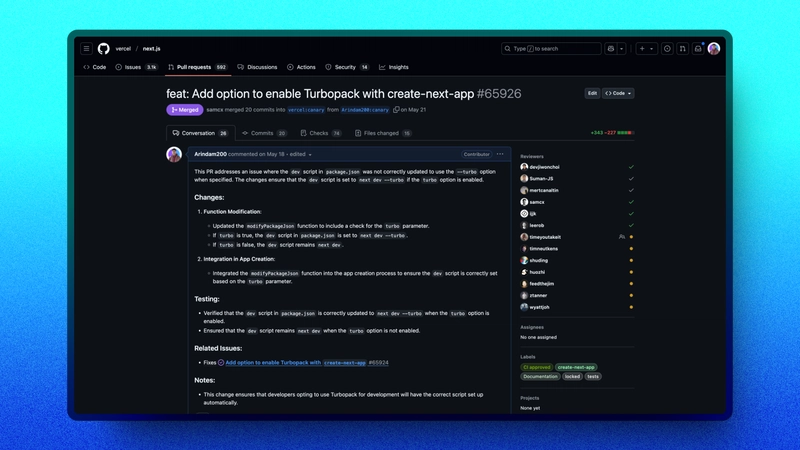800x450 pixels.
Task: Open the notifications inbox icon
Action: click(698, 48)
